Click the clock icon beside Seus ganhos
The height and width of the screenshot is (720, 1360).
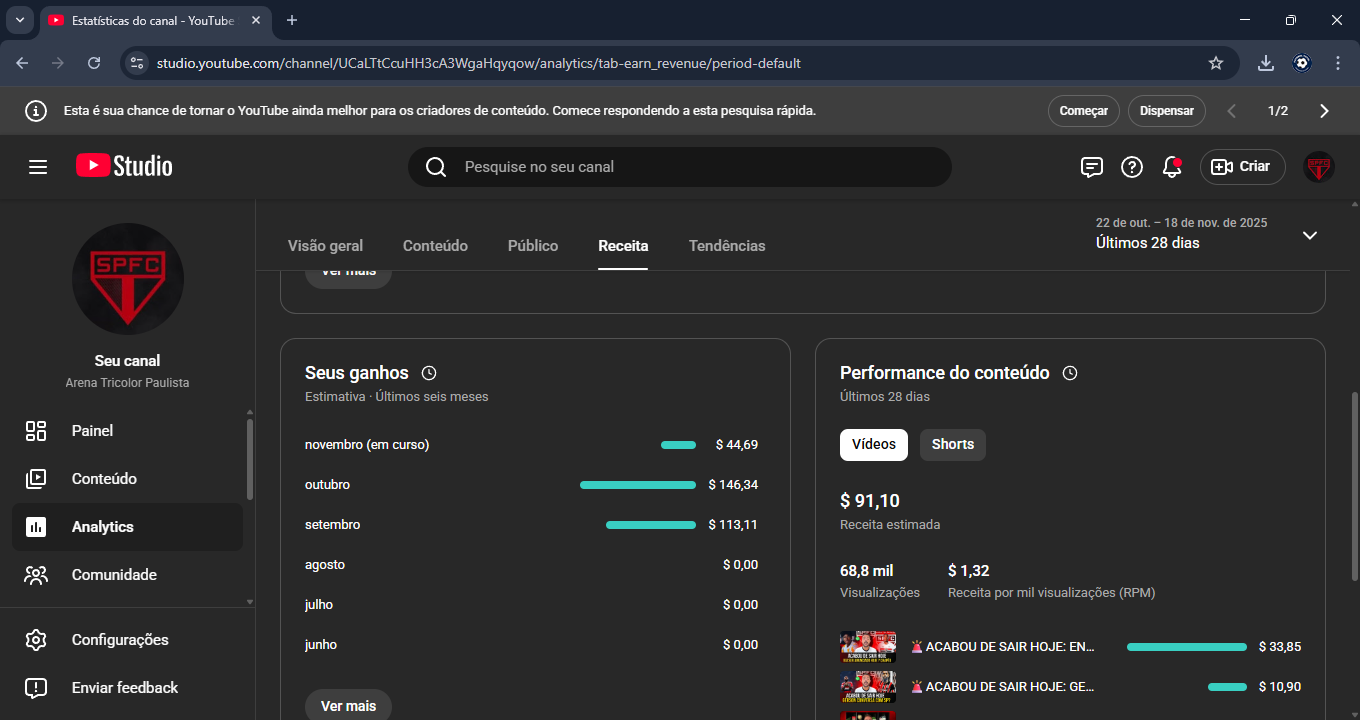click(429, 373)
